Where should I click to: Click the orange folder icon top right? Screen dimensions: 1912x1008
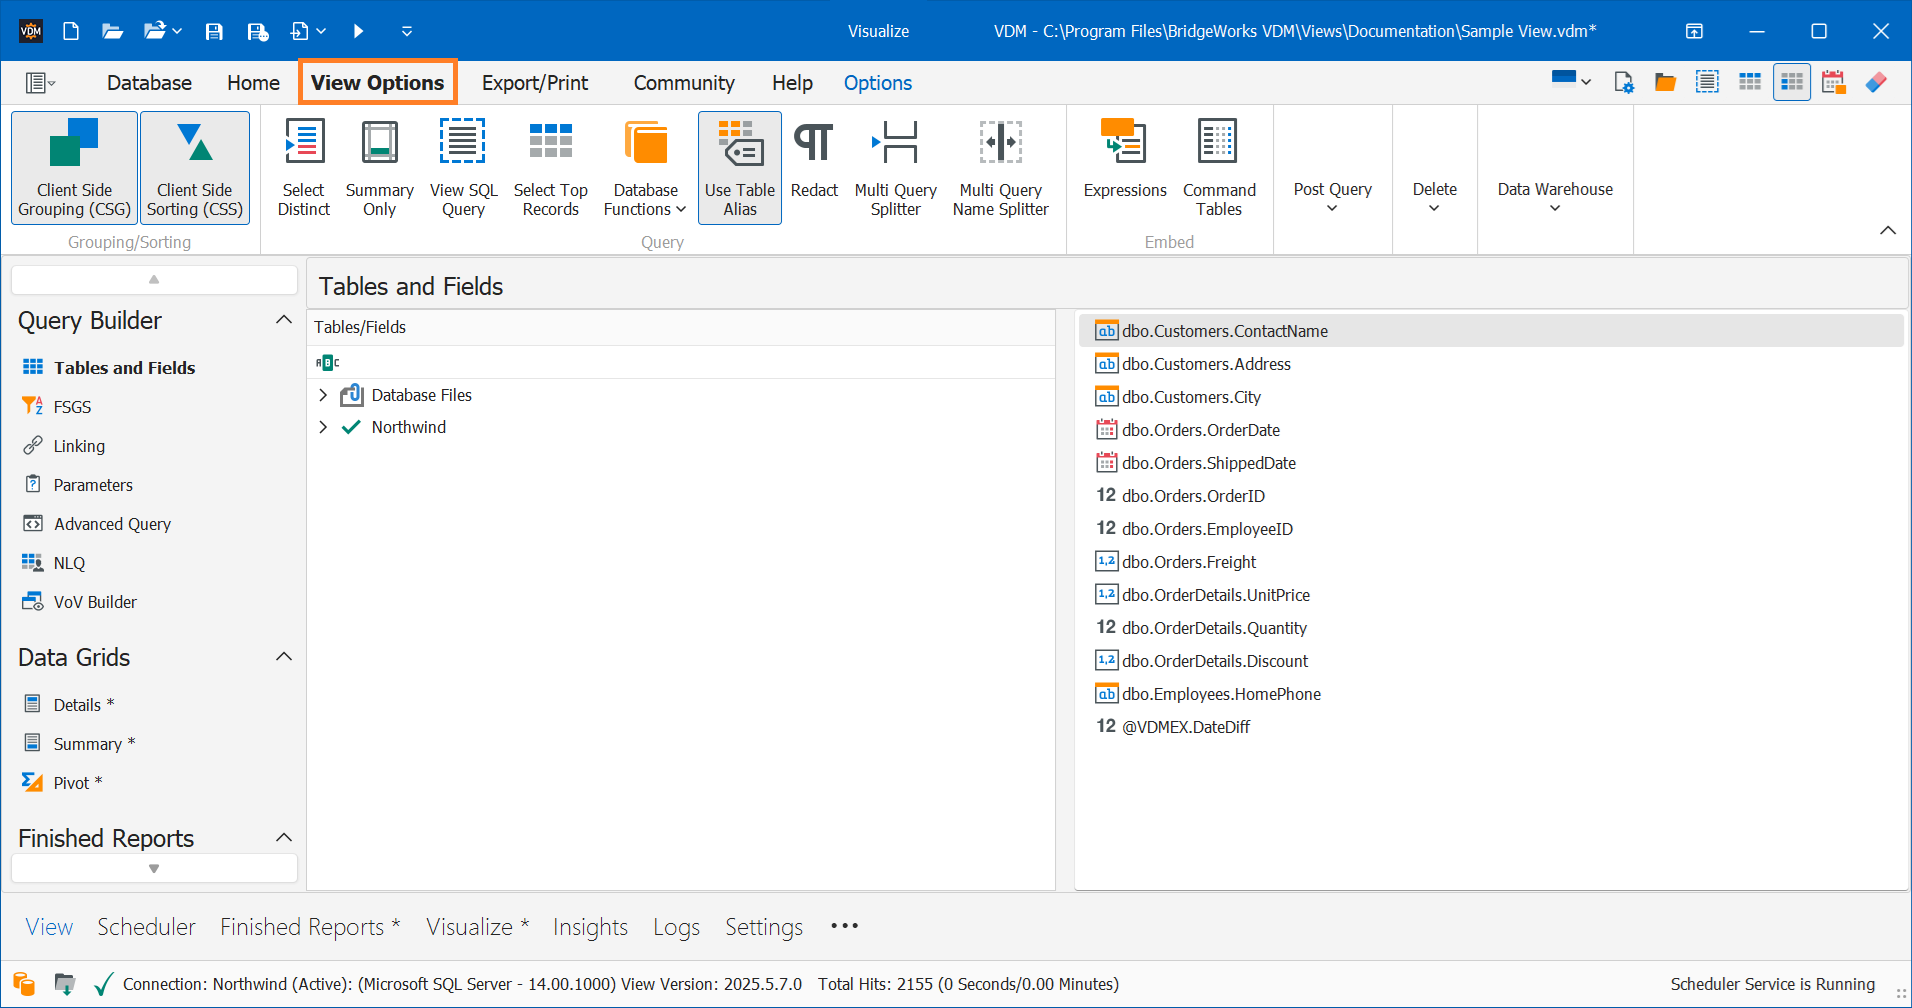pyautogui.click(x=1665, y=82)
